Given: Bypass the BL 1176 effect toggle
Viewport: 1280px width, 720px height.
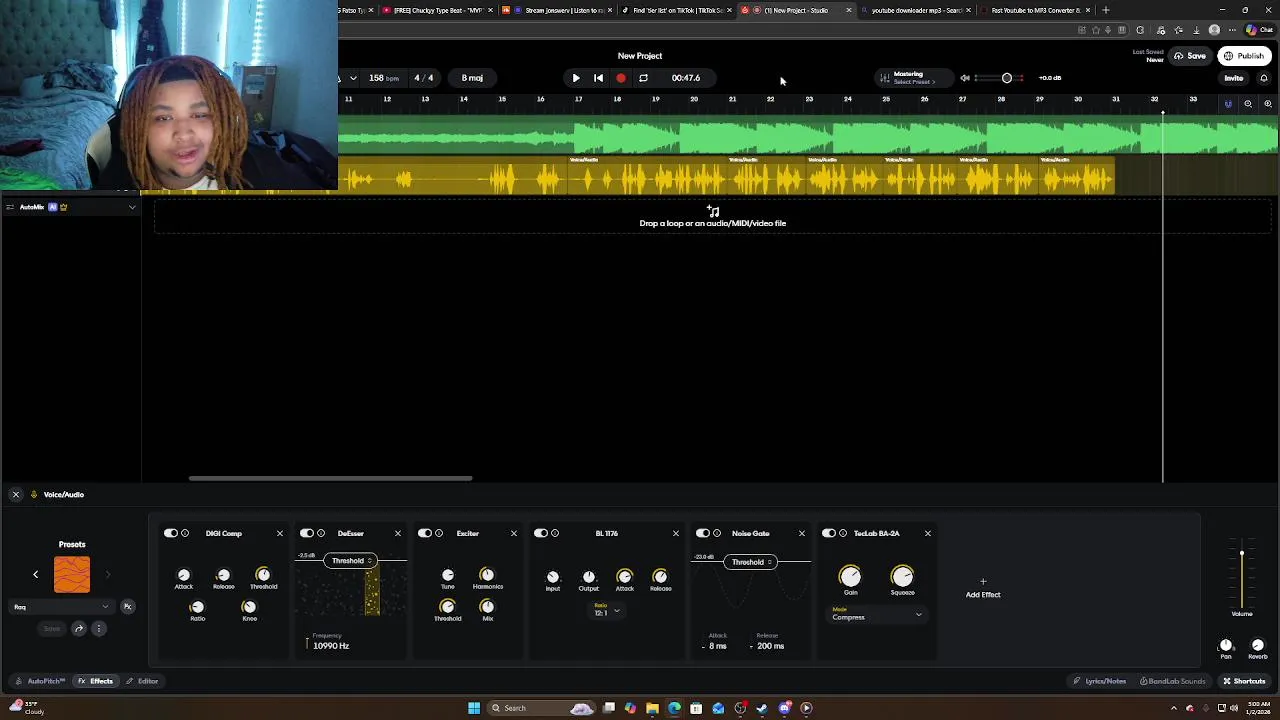Looking at the screenshot, I should click(x=541, y=533).
